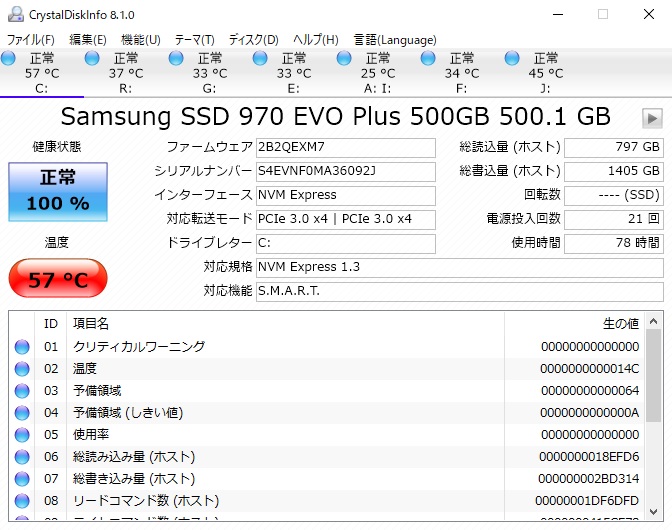Select the クリティカルワーニング attribute name
The height and width of the screenshot is (530, 672).
pyautogui.click(x=139, y=346)
